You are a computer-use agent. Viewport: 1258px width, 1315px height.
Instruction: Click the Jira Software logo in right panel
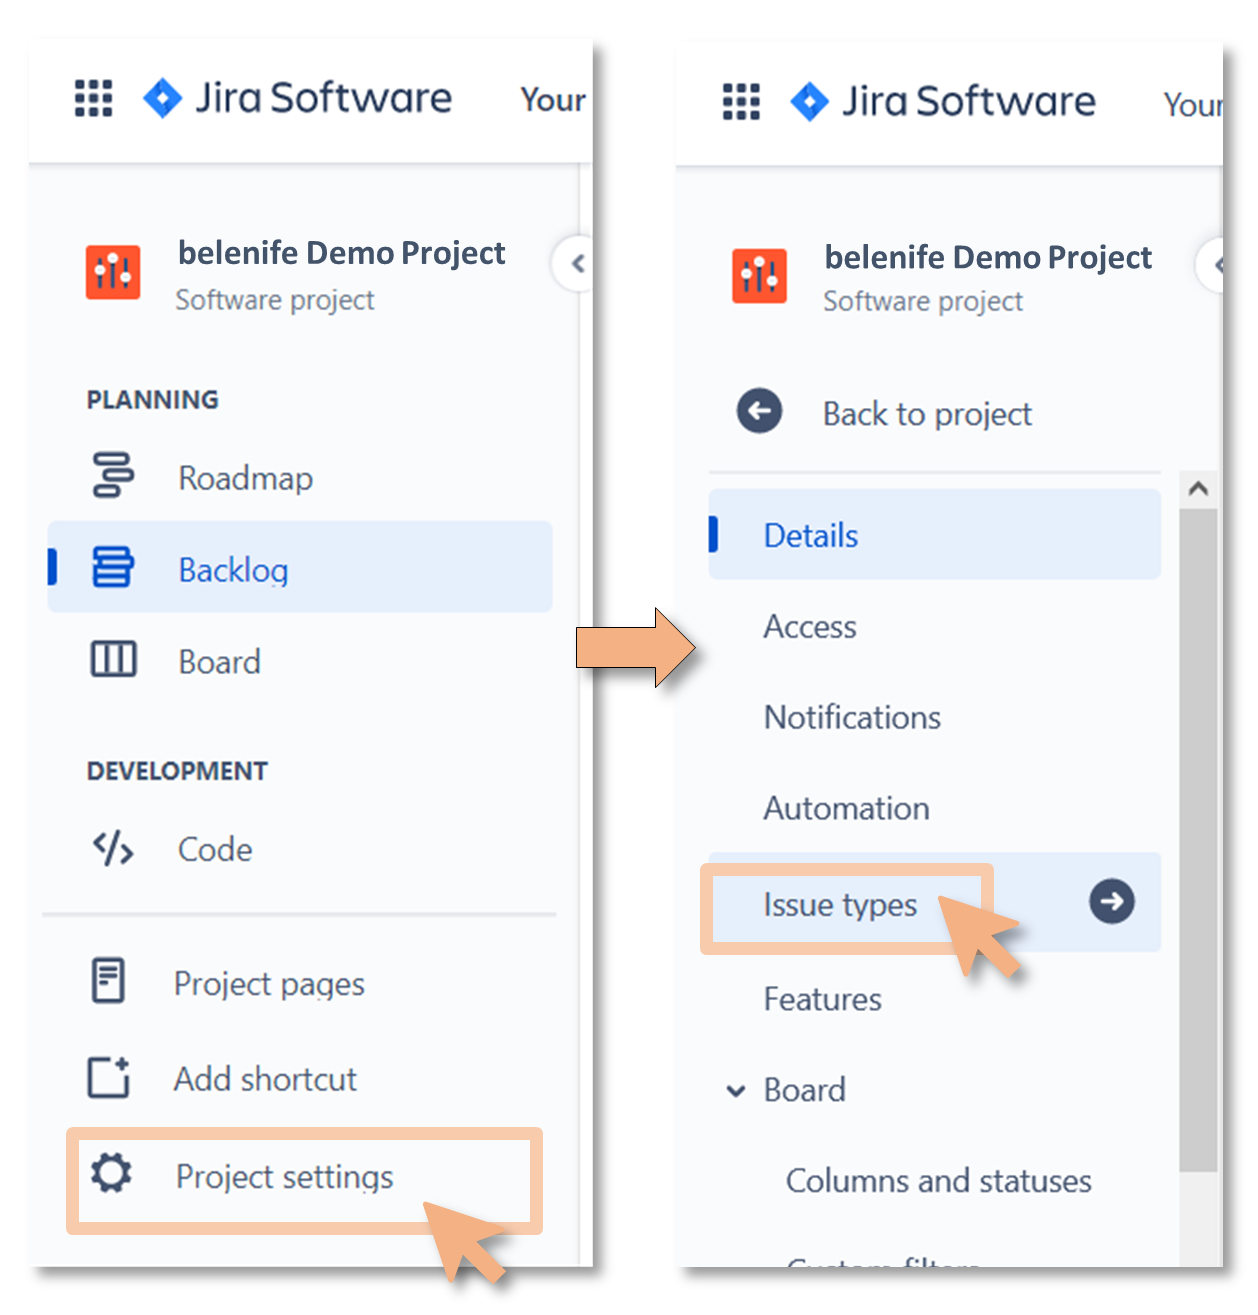(942, 101)
